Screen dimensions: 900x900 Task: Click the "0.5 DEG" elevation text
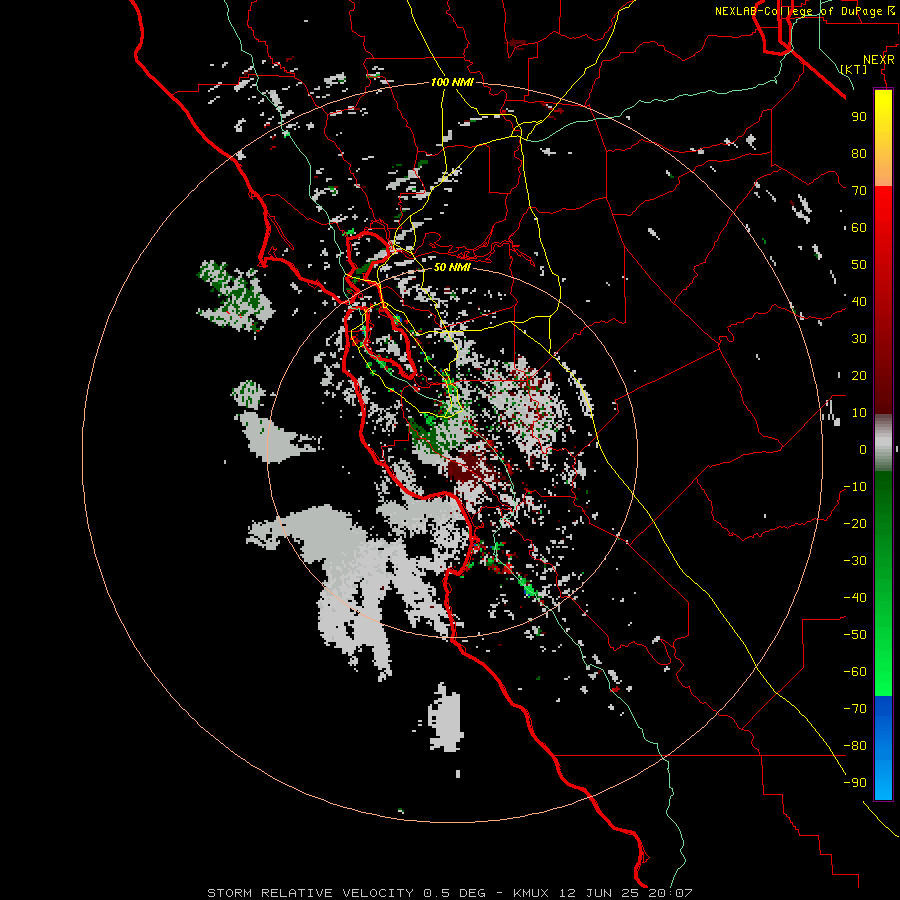[x=455, y=893]
